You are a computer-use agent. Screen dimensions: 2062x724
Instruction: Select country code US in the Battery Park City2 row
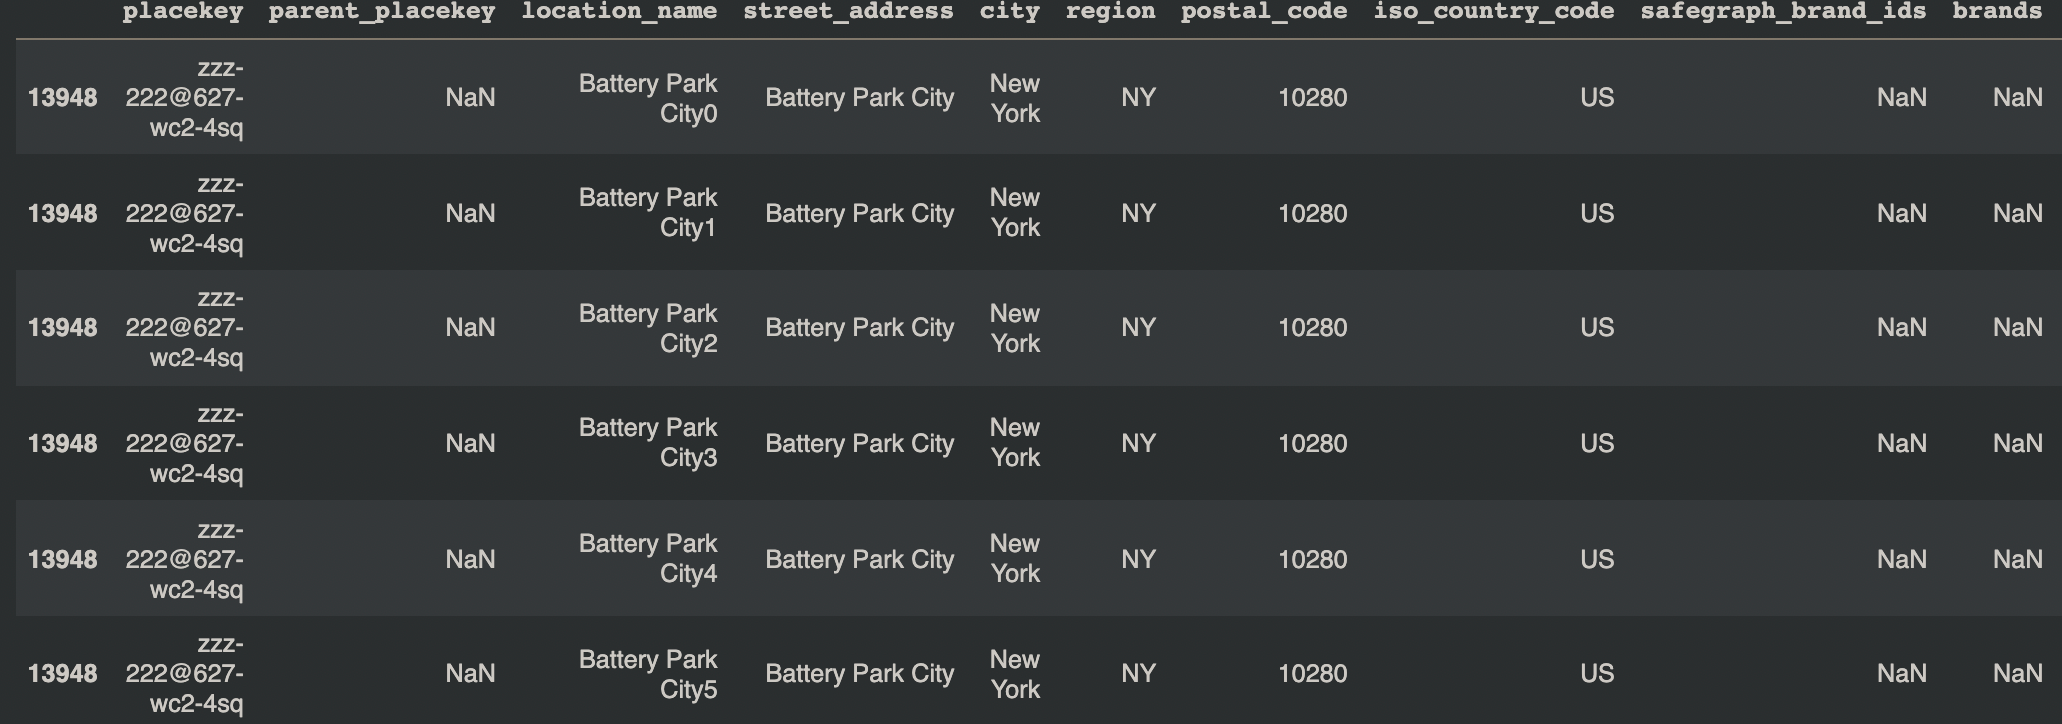click(x=1597, y=328)
